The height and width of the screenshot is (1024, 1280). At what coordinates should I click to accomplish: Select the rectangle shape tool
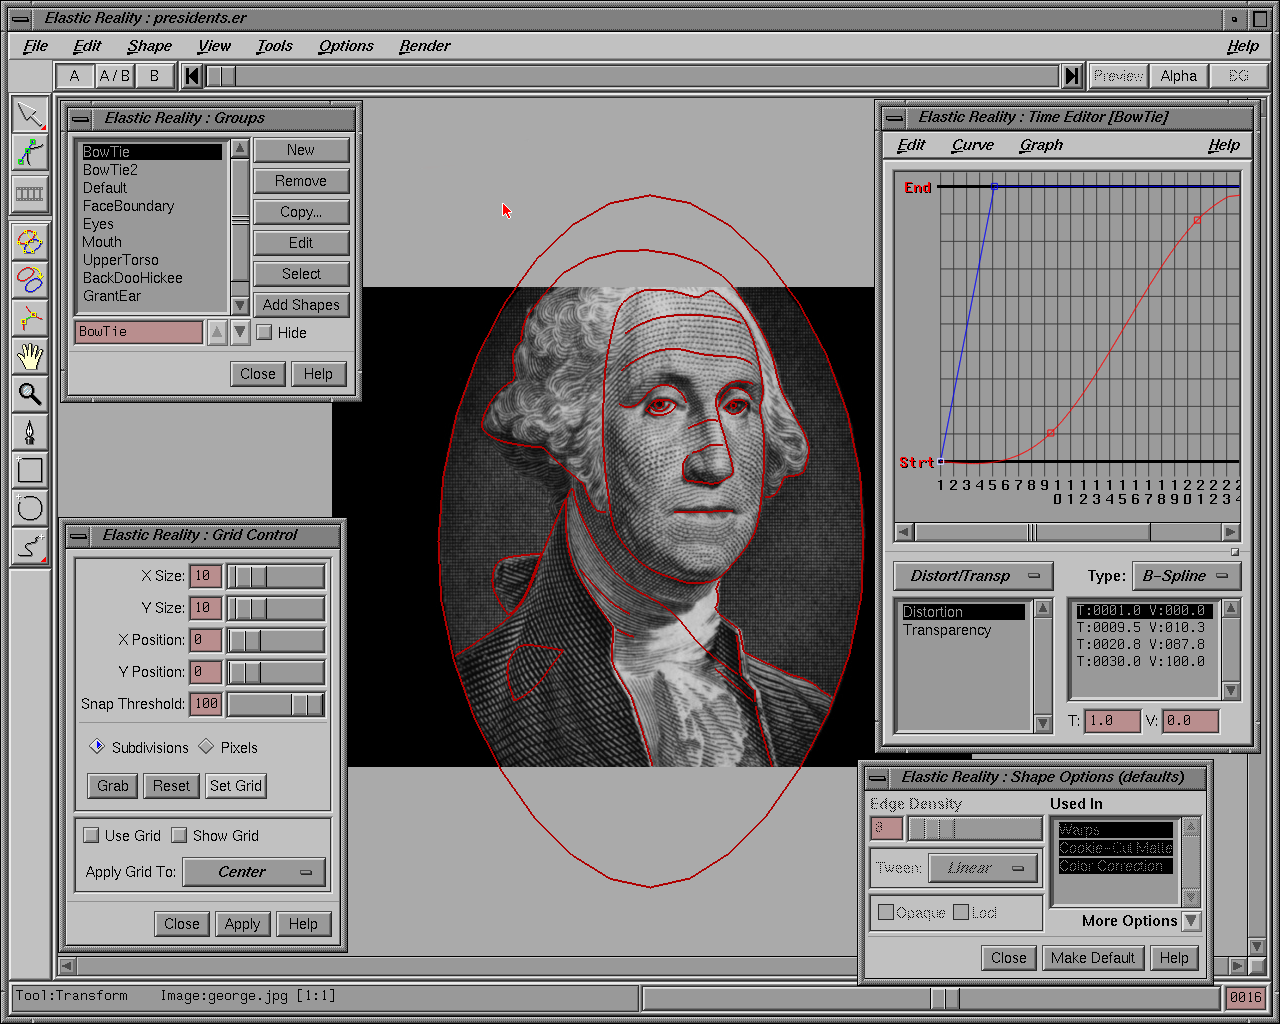point(30,469)
